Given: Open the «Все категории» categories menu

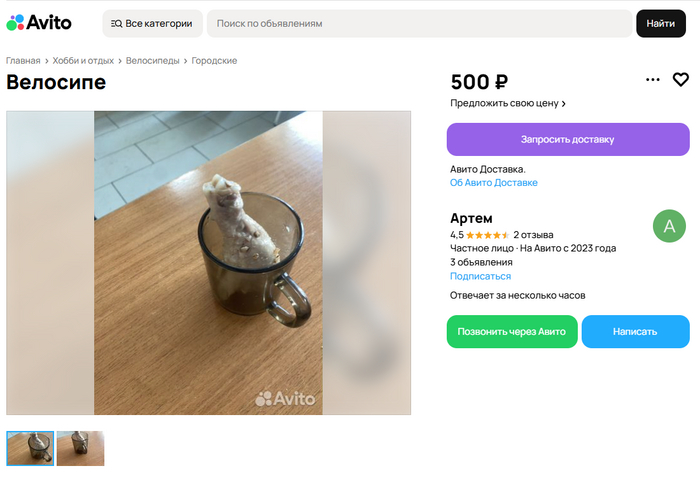Looking at the screenshot, I should (x=152, y=23).
